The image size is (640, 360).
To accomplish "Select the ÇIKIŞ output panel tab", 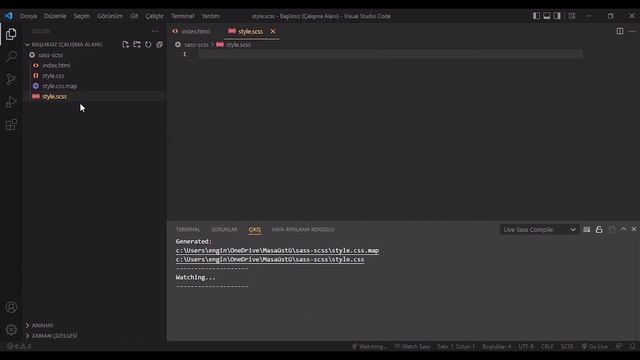I will point(255,229).
